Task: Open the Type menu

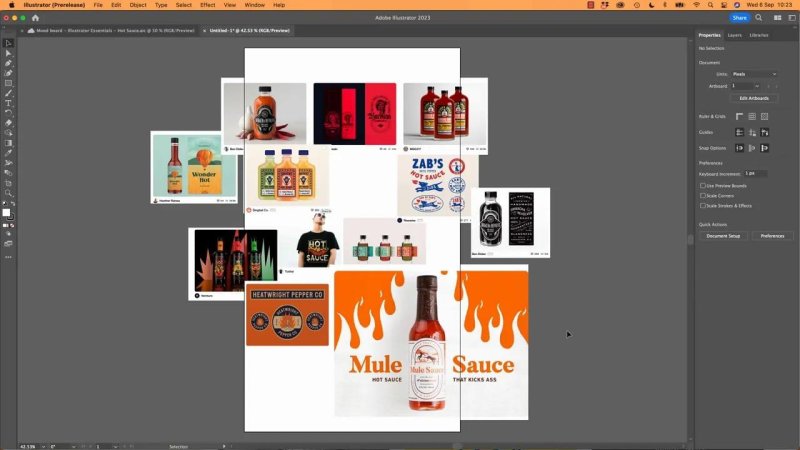Action: click(x=161, y=5)
